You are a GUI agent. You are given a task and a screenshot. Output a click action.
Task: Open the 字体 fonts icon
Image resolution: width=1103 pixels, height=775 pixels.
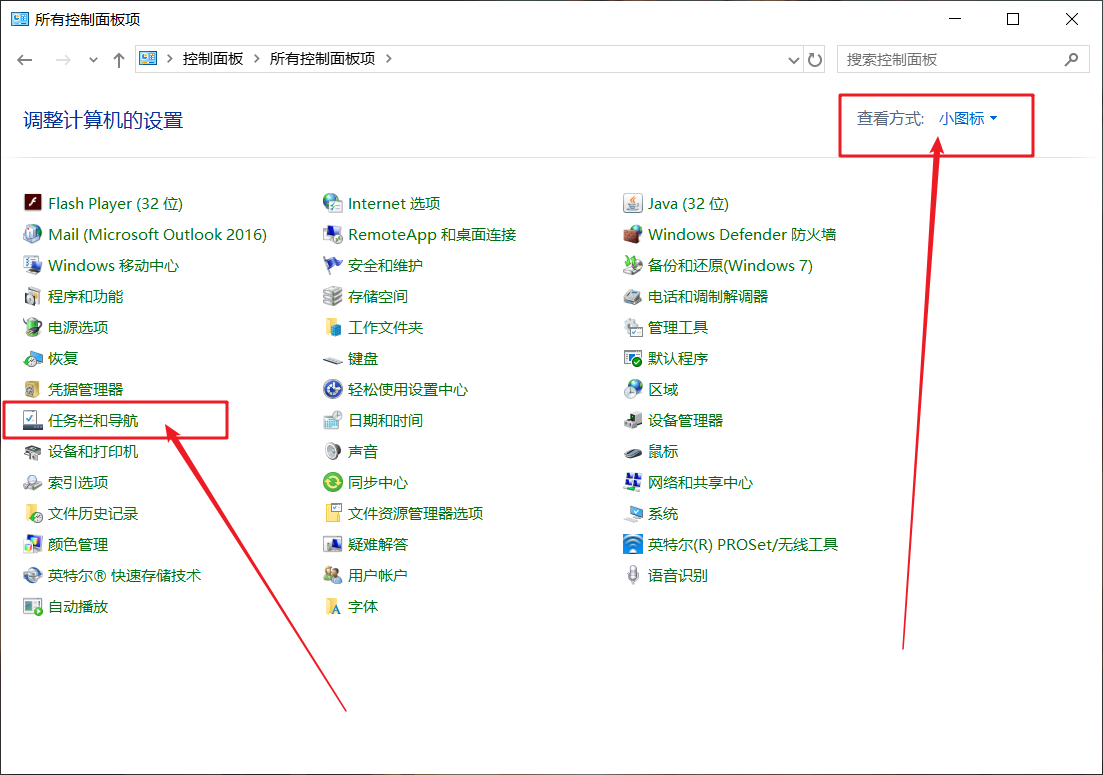point(333,606)
